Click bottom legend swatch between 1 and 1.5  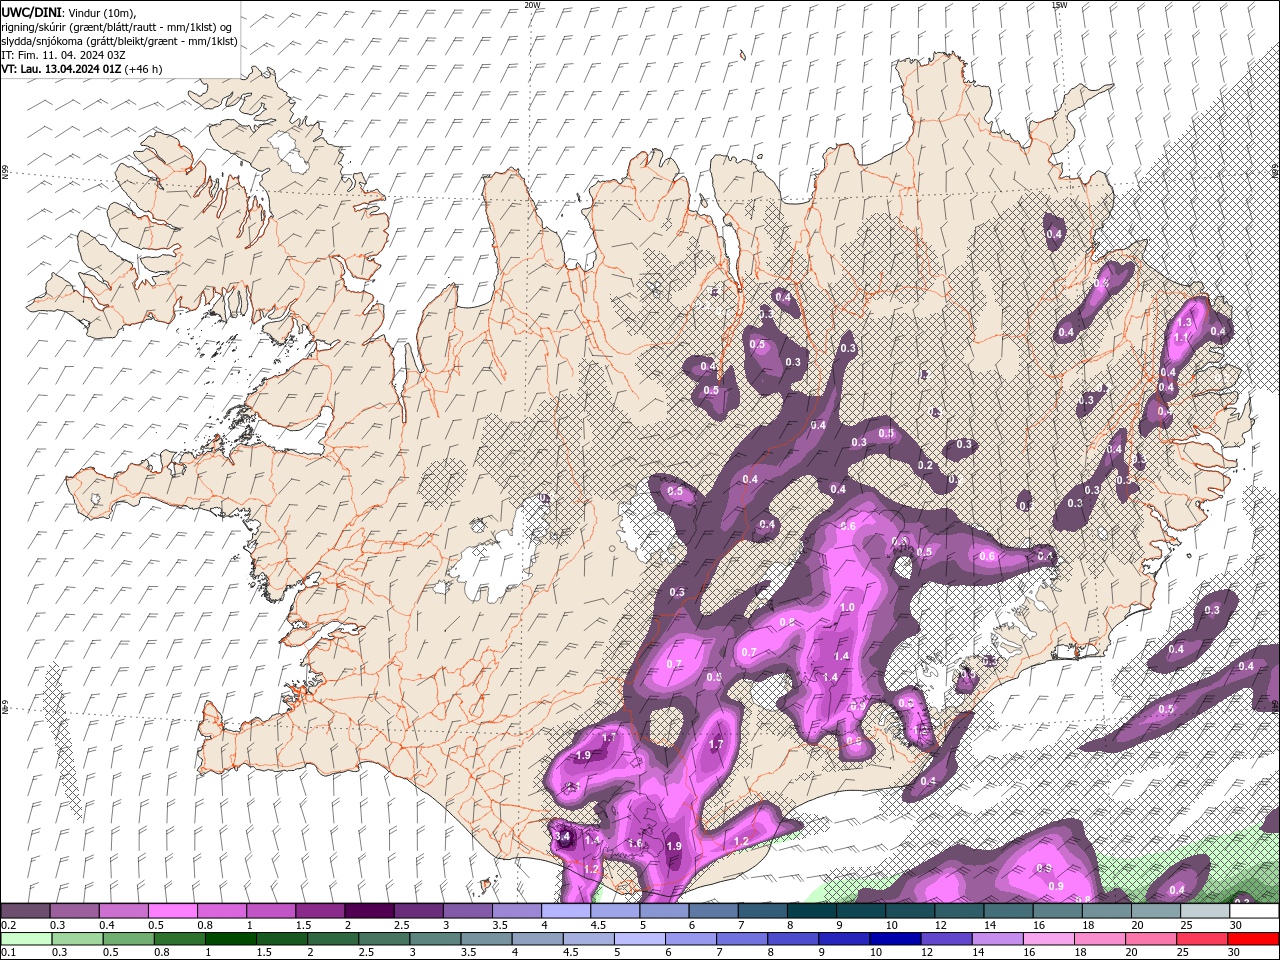click(230, 939)
